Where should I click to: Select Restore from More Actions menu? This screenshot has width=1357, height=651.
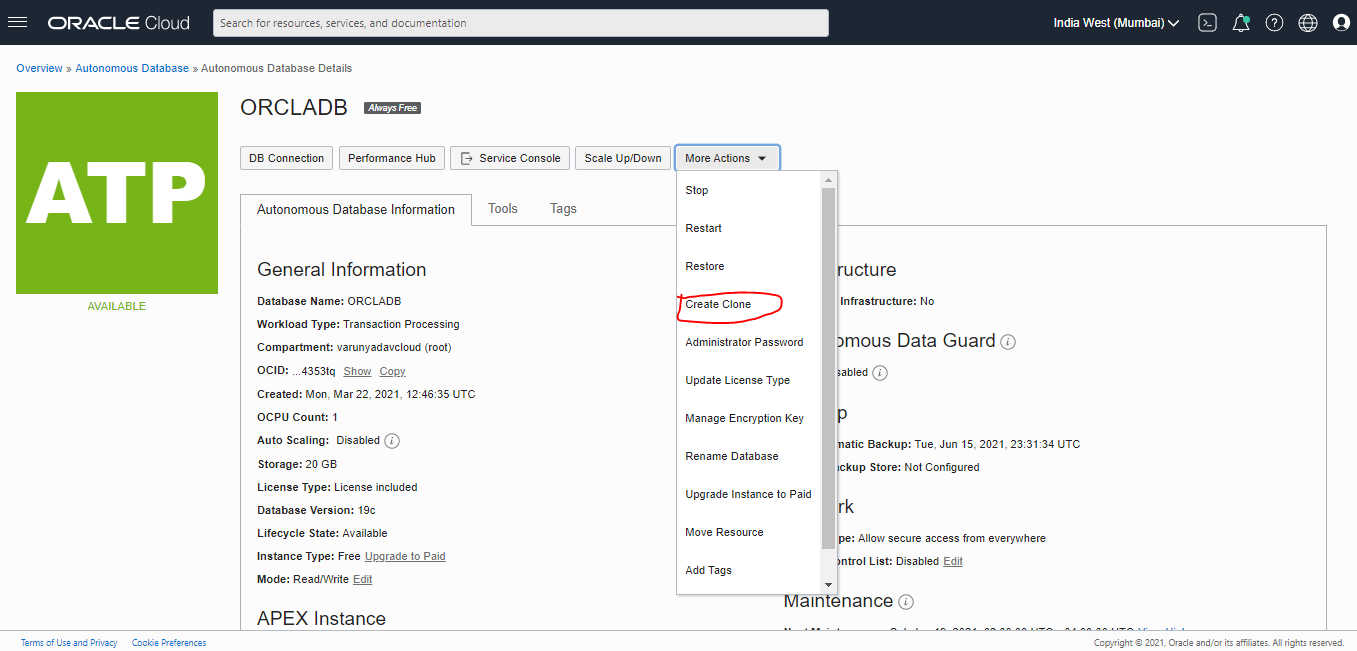[749, 266]
